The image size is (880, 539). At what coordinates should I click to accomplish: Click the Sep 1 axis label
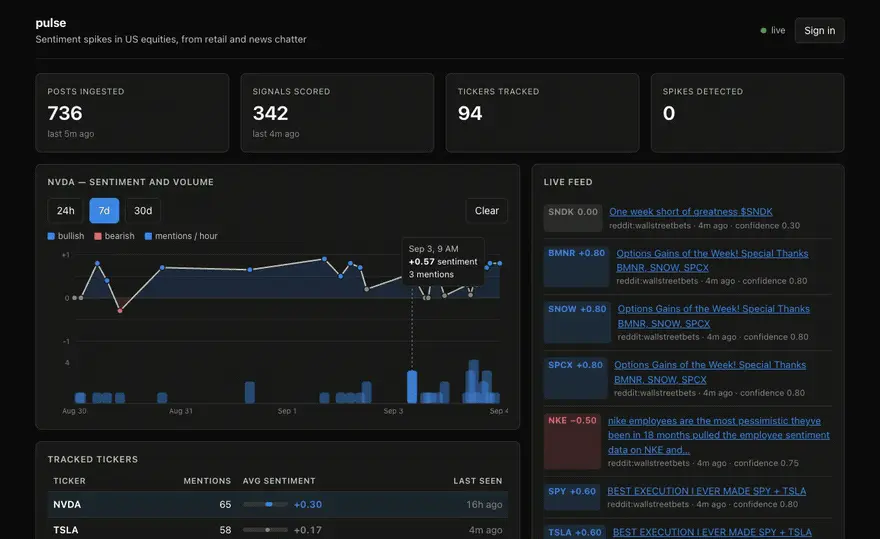(287, 411)
